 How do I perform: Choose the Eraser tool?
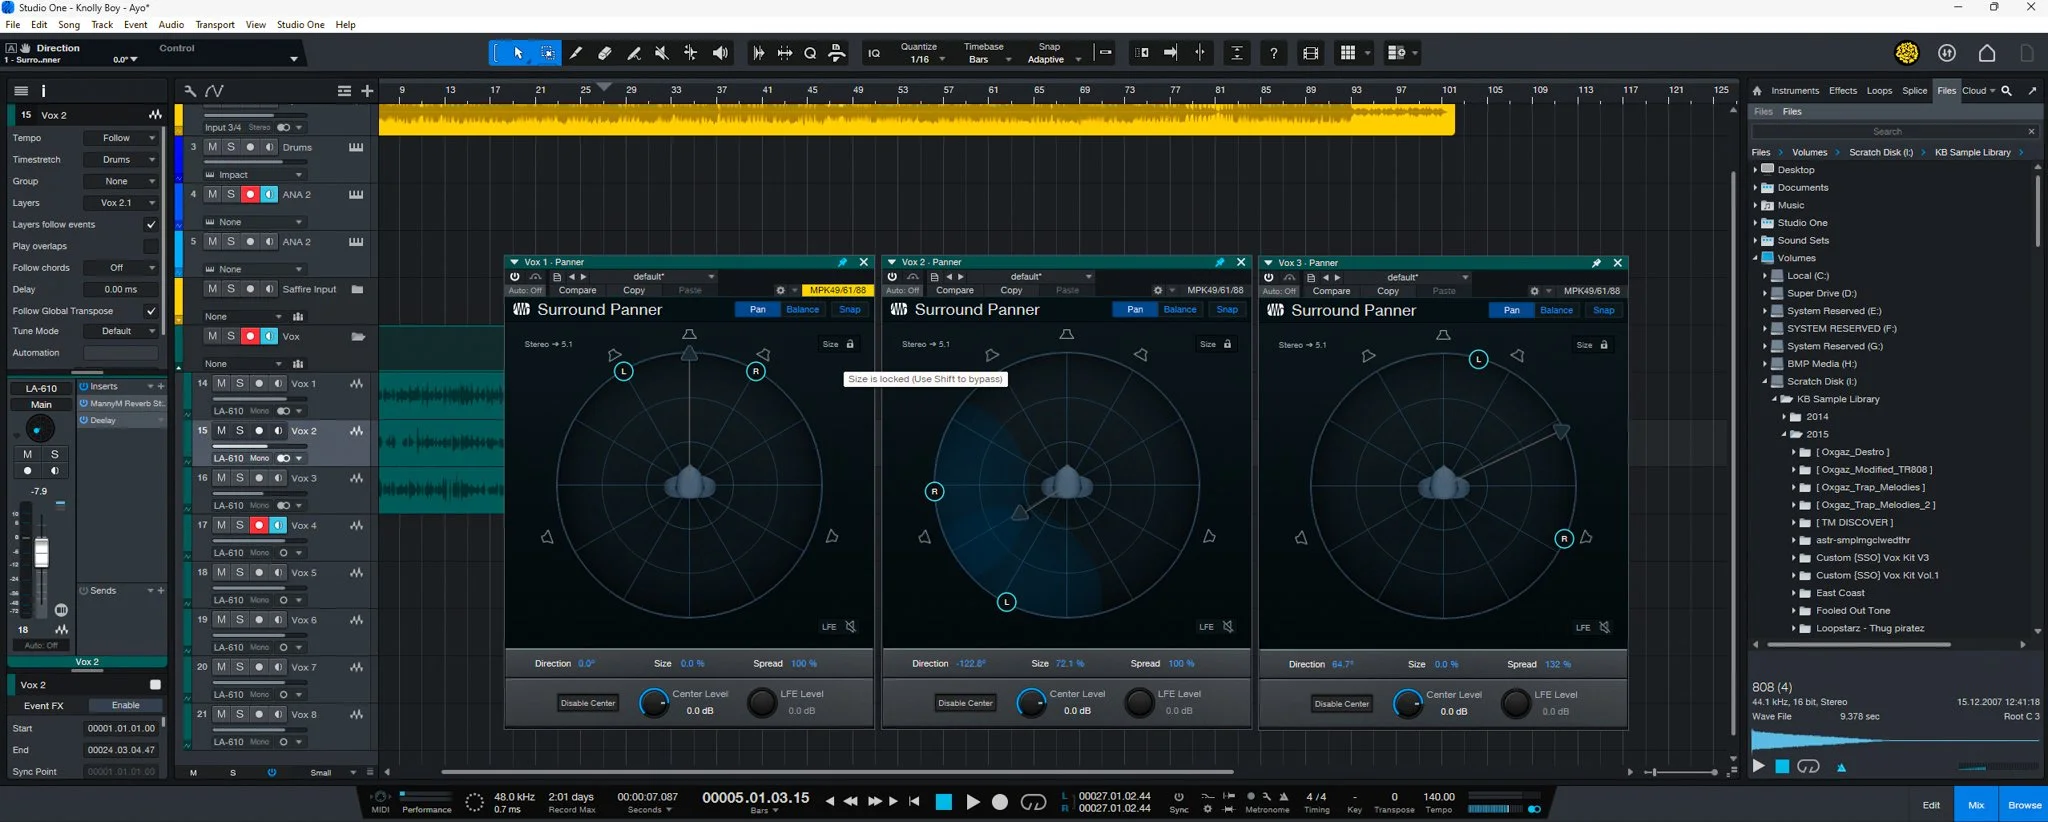[x=605, y=53]
